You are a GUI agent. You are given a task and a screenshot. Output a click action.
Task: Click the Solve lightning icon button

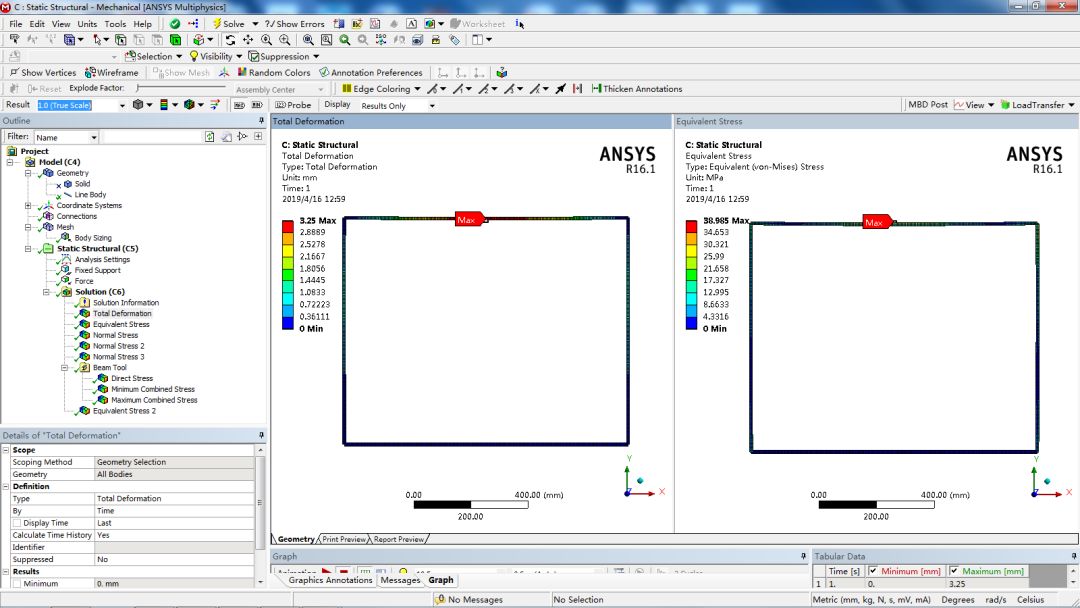point(216,23)
